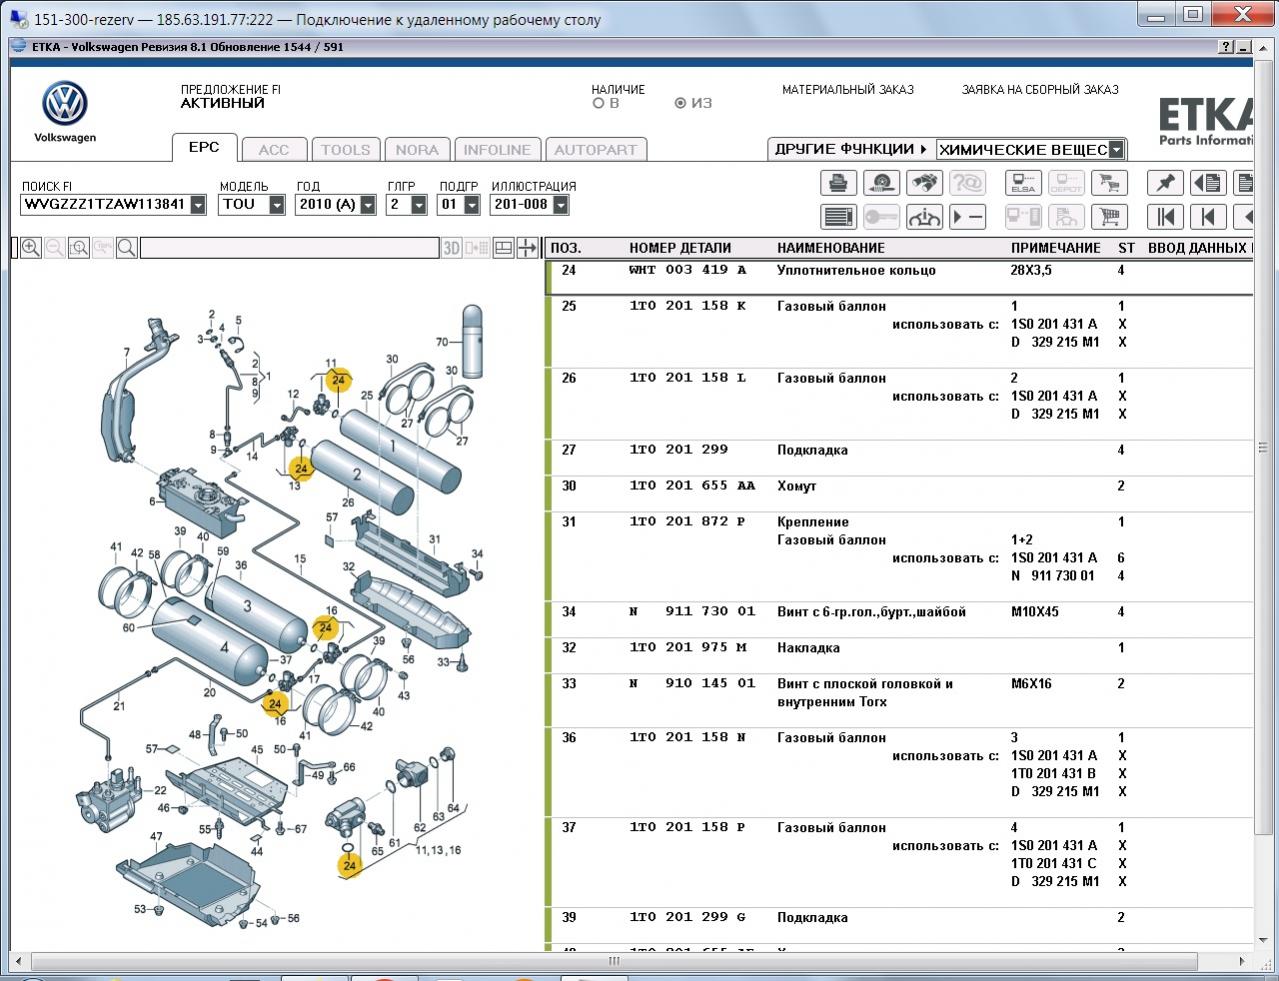This screenshot has height=981, width=1279.
Task: Switch to the INFOLINE tab
Action: (497, 150)
